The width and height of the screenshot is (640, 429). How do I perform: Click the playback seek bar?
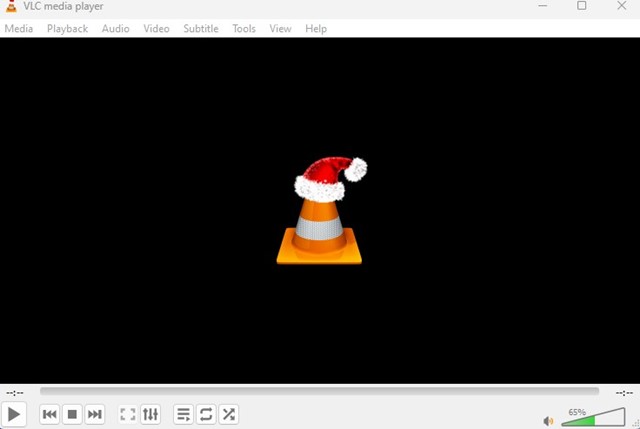[x=320, y=392]
